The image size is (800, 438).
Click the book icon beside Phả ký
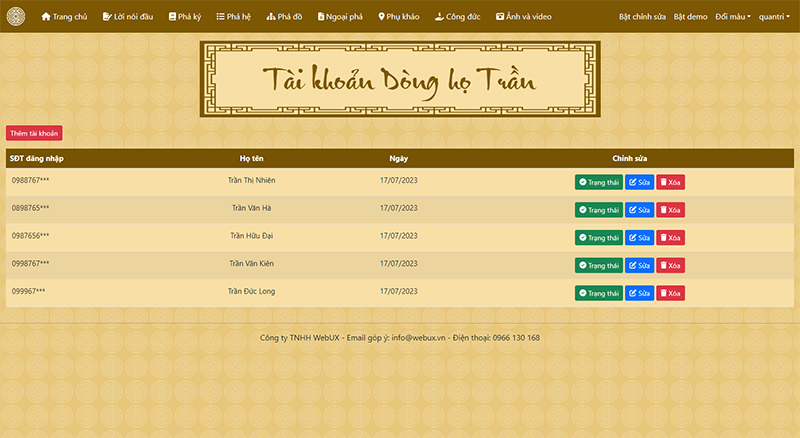pos(172,17)
